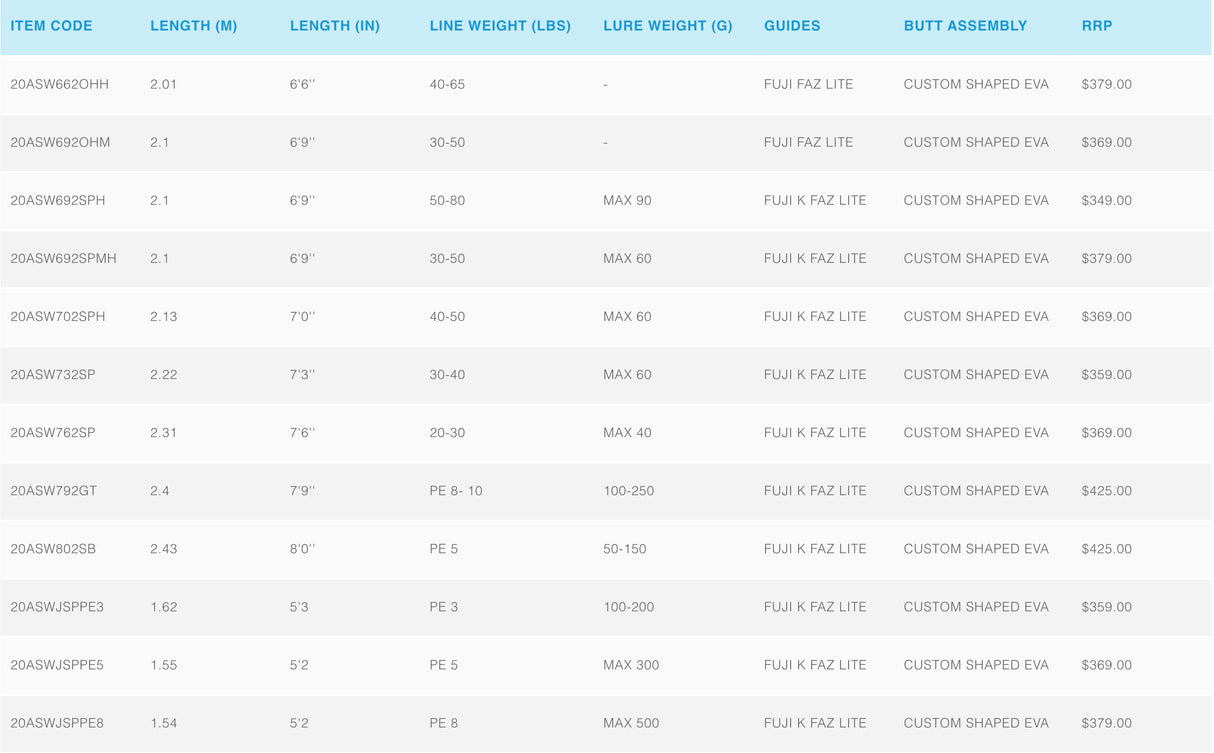Select the 7'6'' length cell

click(302, 433)
